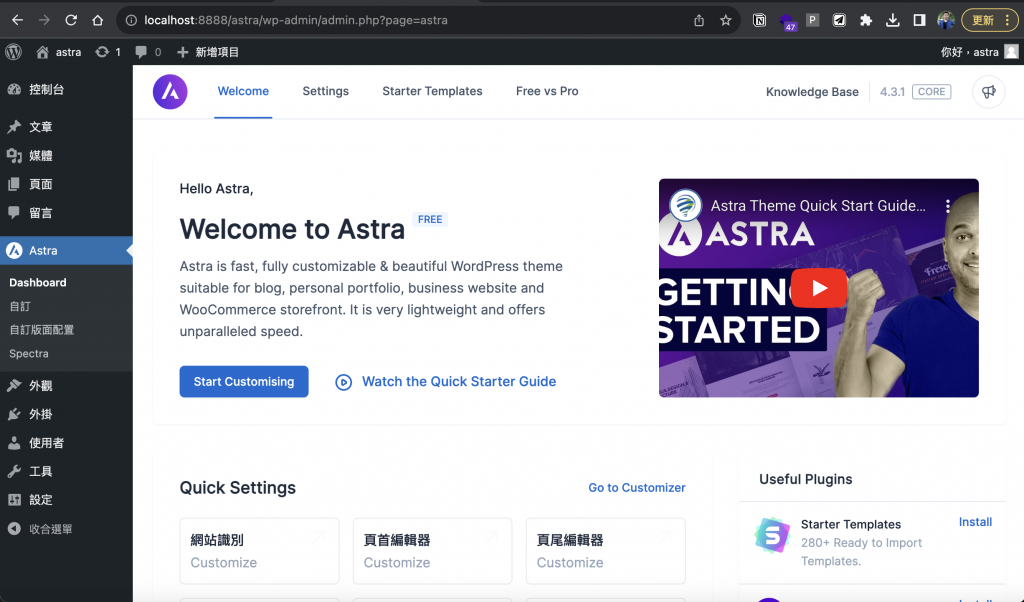Switch to Free vs Pro tab
The height and width of the screenshot is (602, 1024).
[547, 91]
